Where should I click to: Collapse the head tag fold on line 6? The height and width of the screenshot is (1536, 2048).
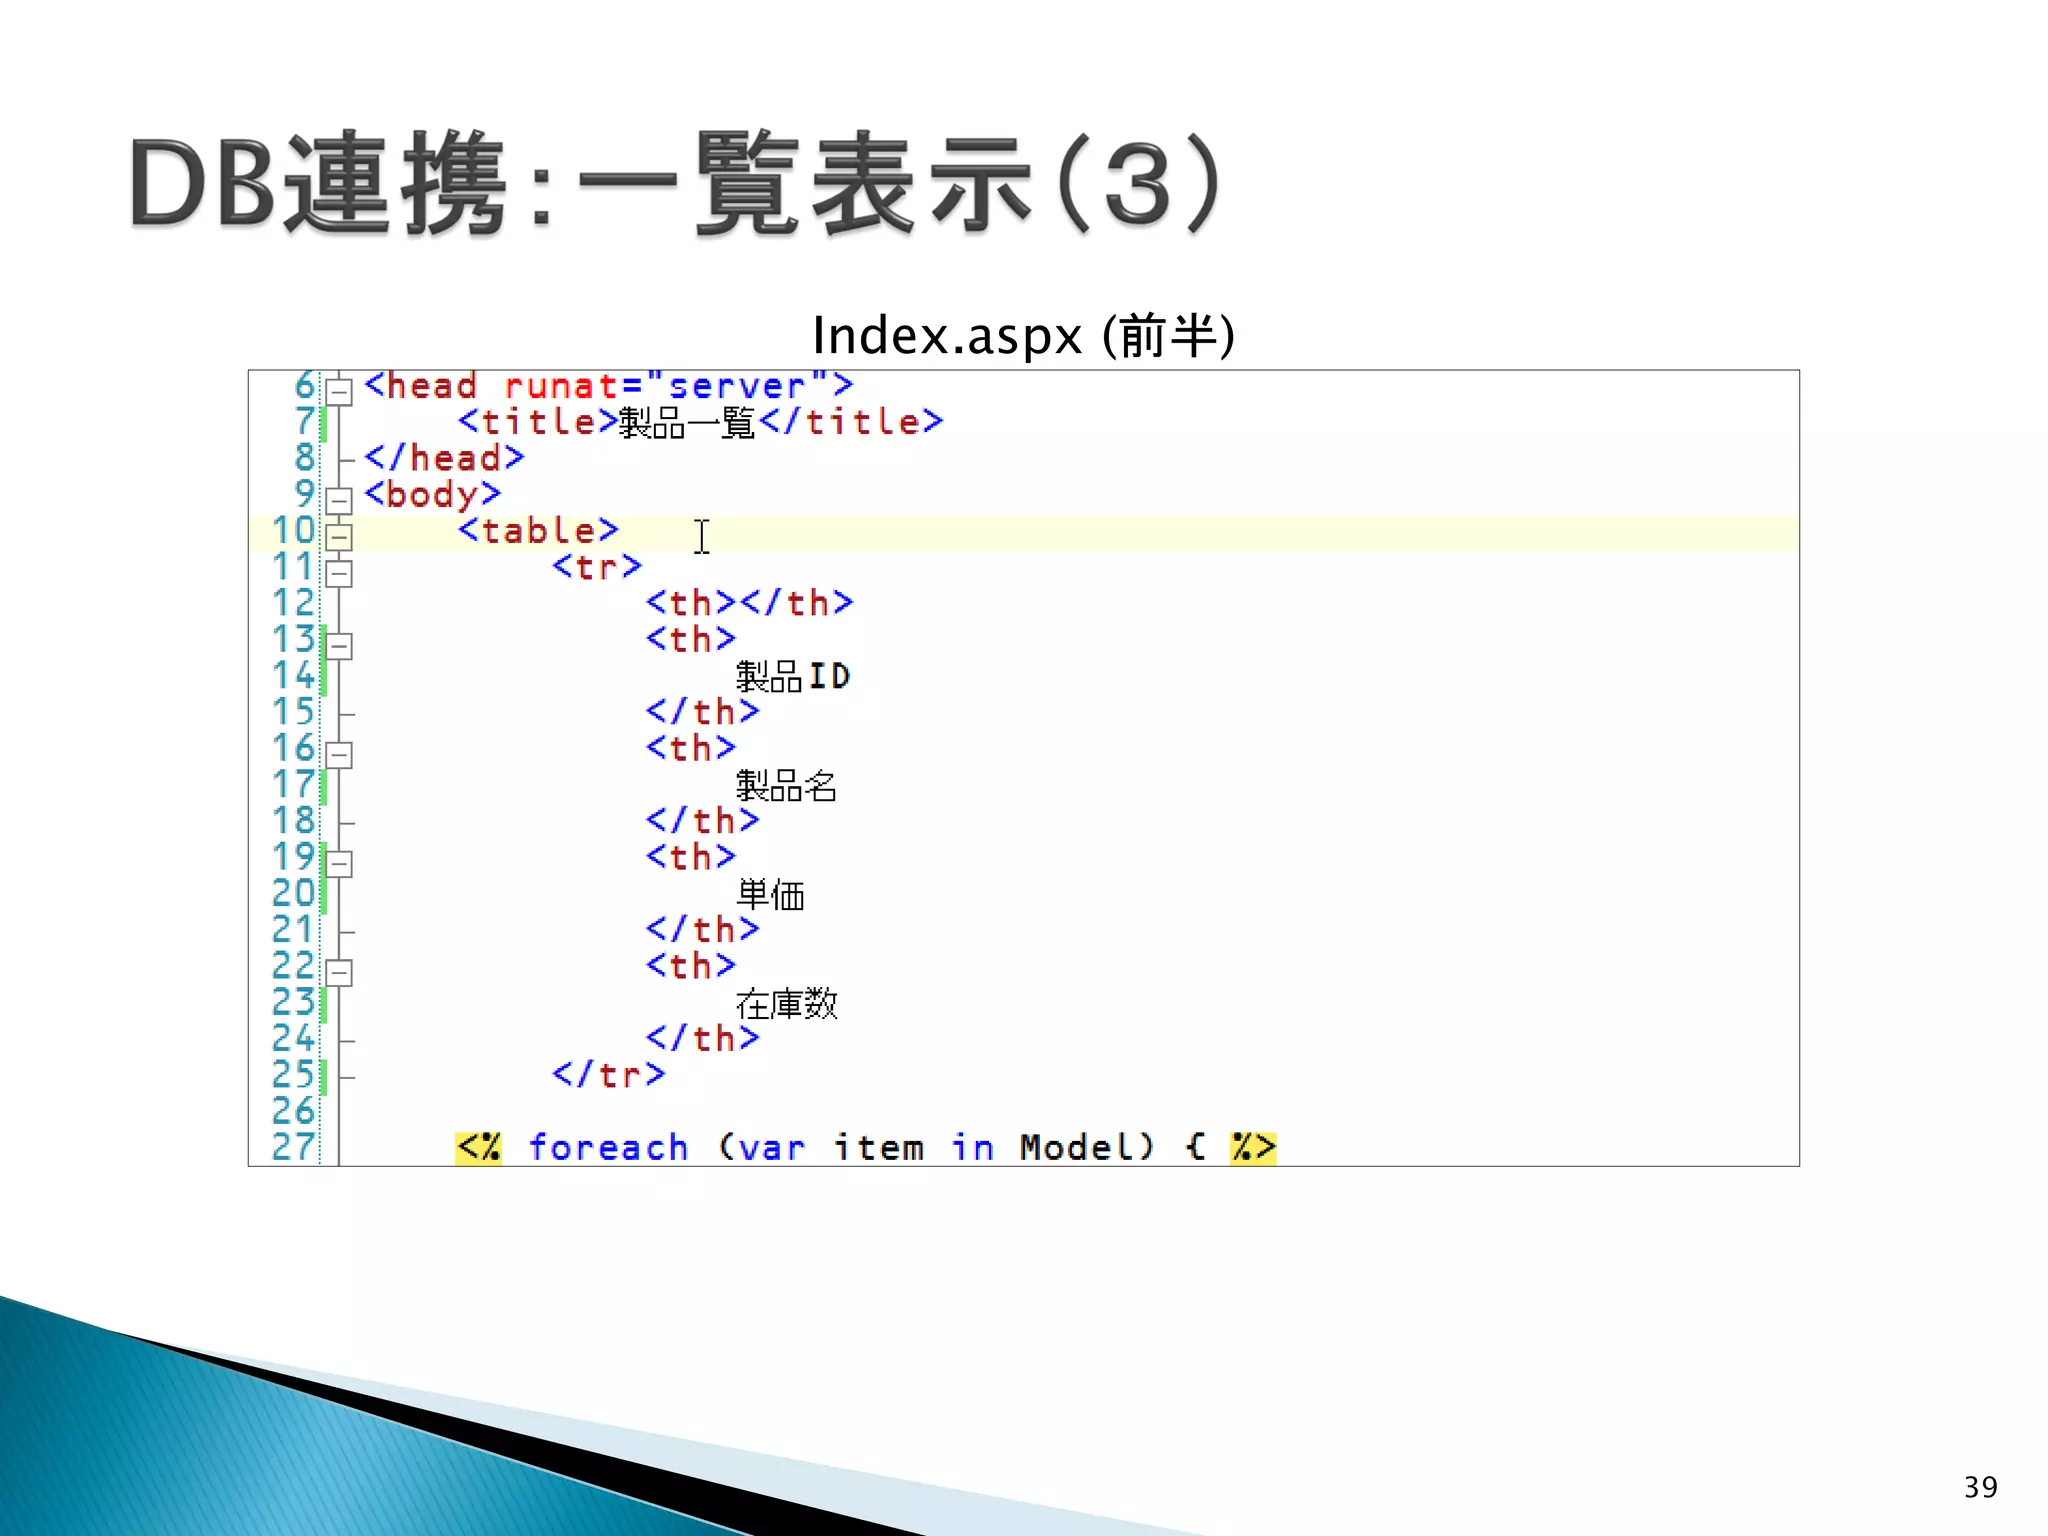pos(340,391)
